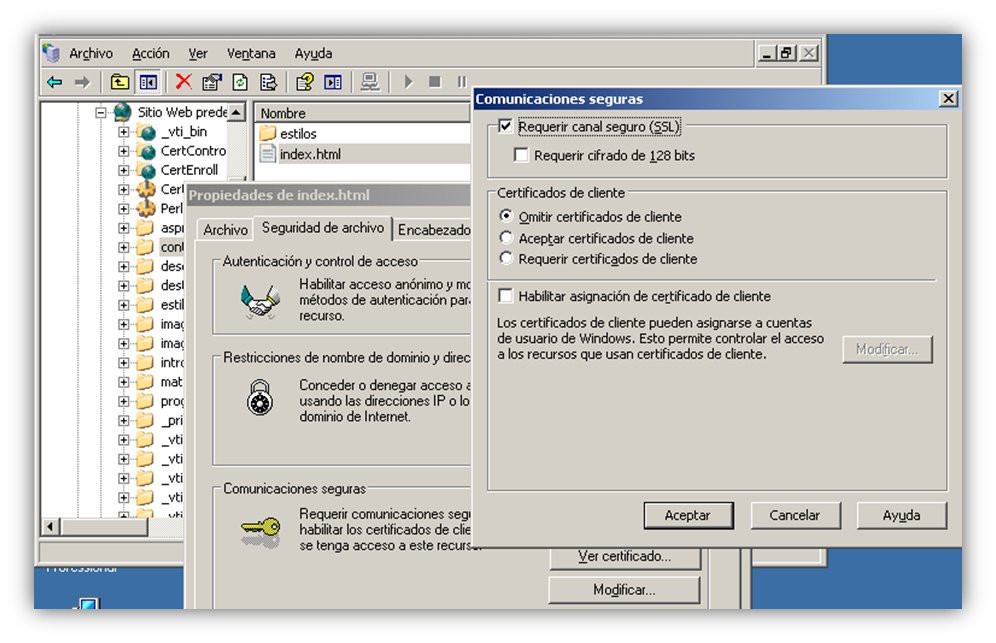The height and width of the screenshot is (643, 996).
Task: Select Aceptar certificados de cliente
Action: click(506, 238)
